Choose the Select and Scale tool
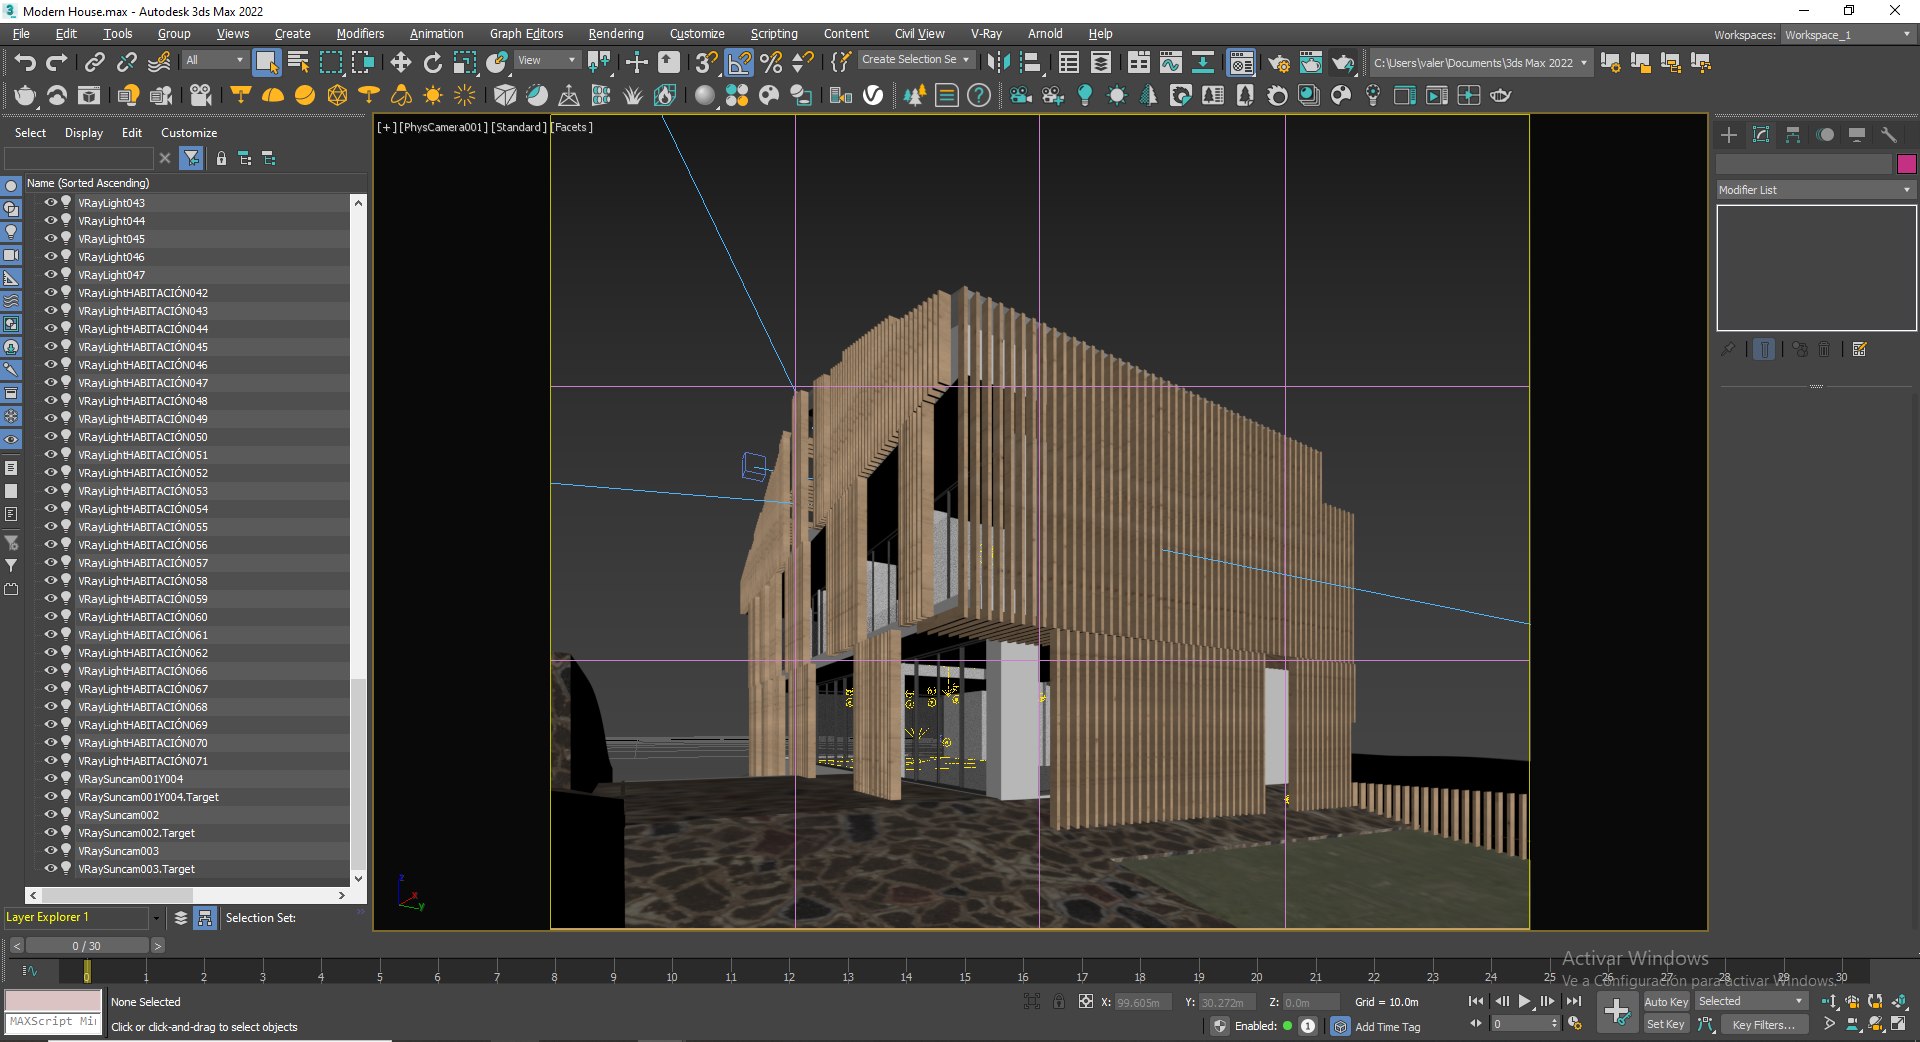Image resolution: width=1920 pixels, height=1042 pixels. [464, 62]
